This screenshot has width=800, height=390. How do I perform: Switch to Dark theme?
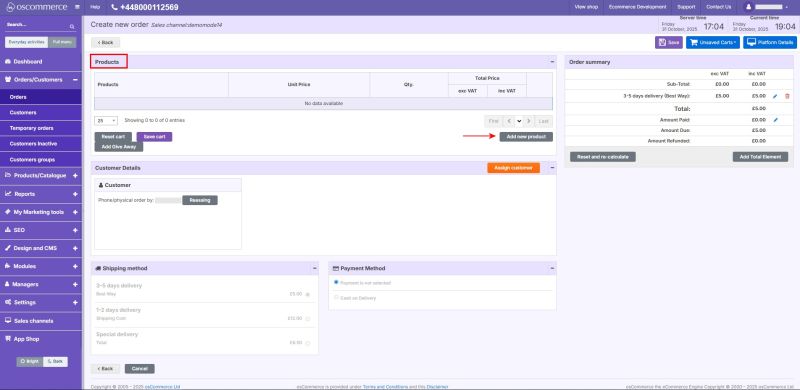tap(55, 361)
